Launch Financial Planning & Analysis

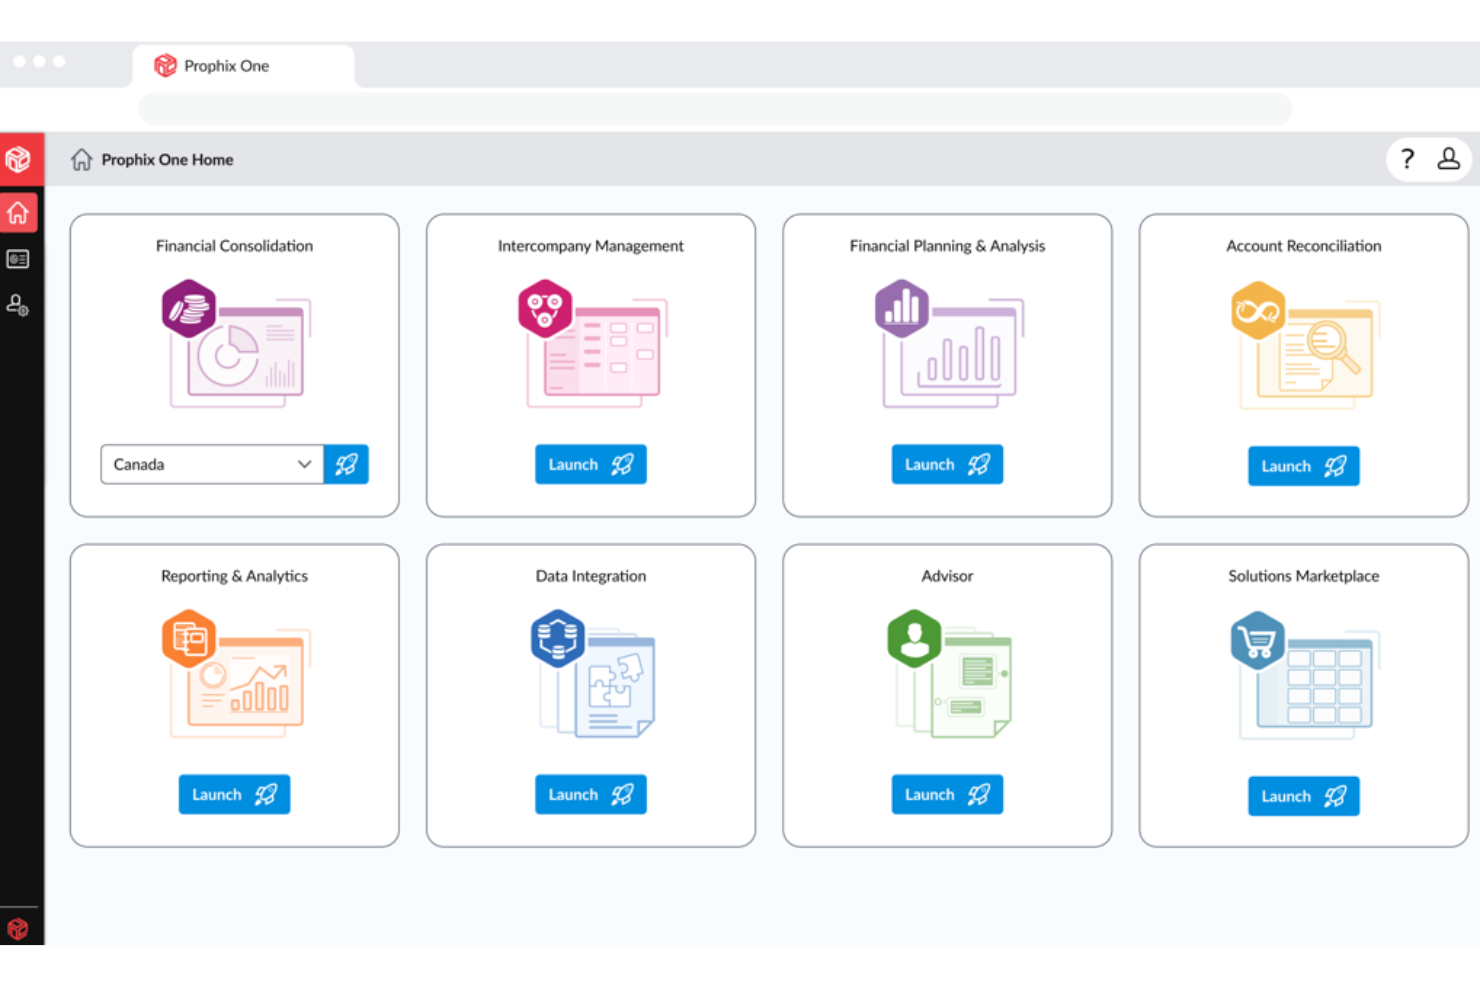[x=947, y=464]
